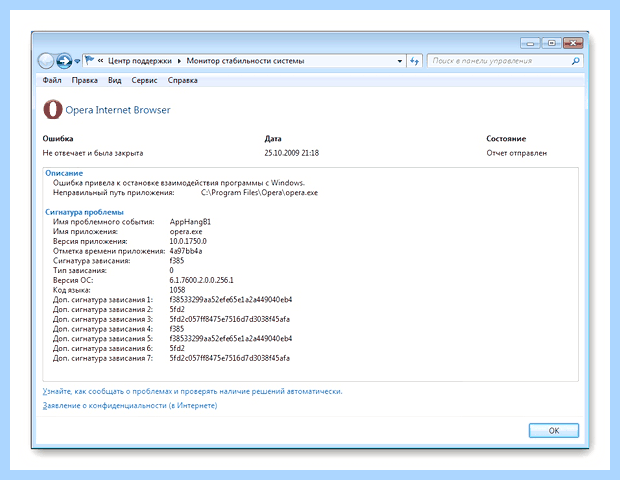This screenshot has height=480, width=620.
Task: Click text Не отвечает и была закрыта
Action: coord(93,153)
